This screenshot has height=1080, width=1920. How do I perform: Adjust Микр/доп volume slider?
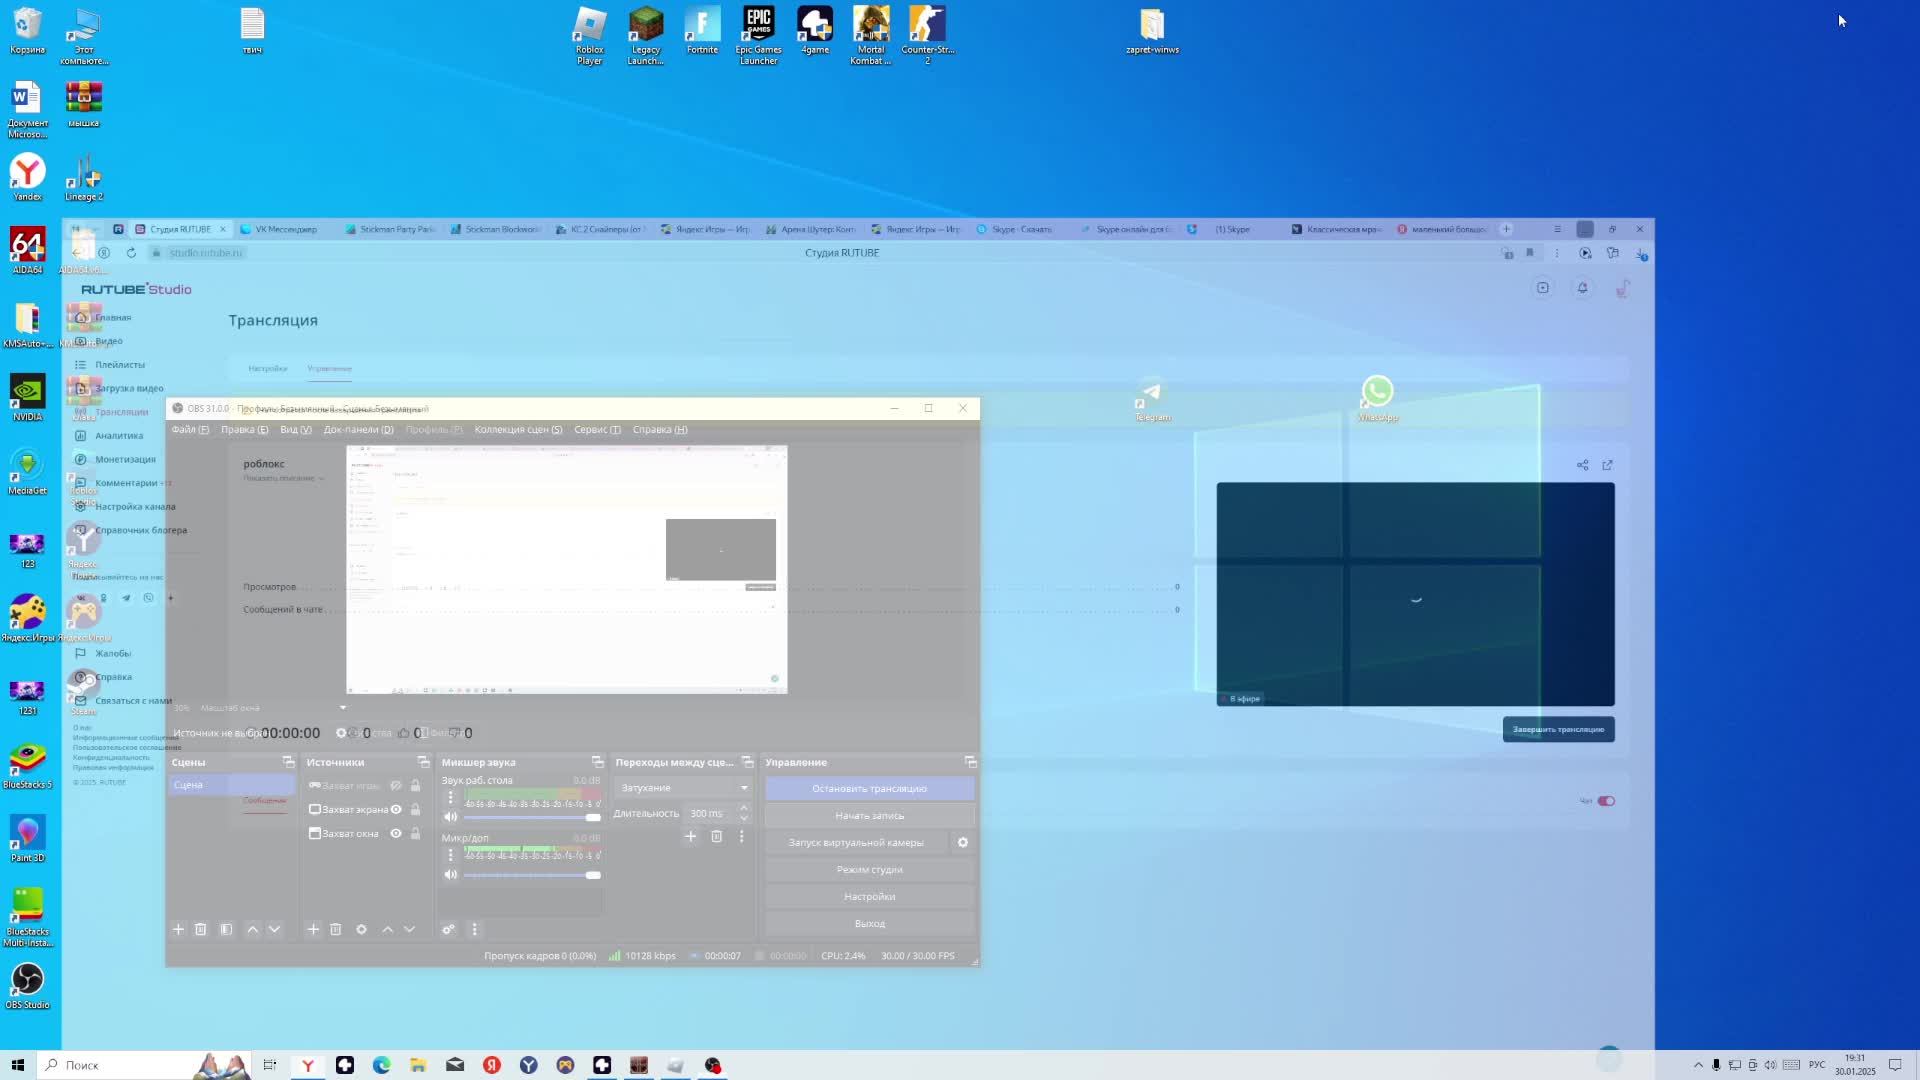(x=592, y=875)
